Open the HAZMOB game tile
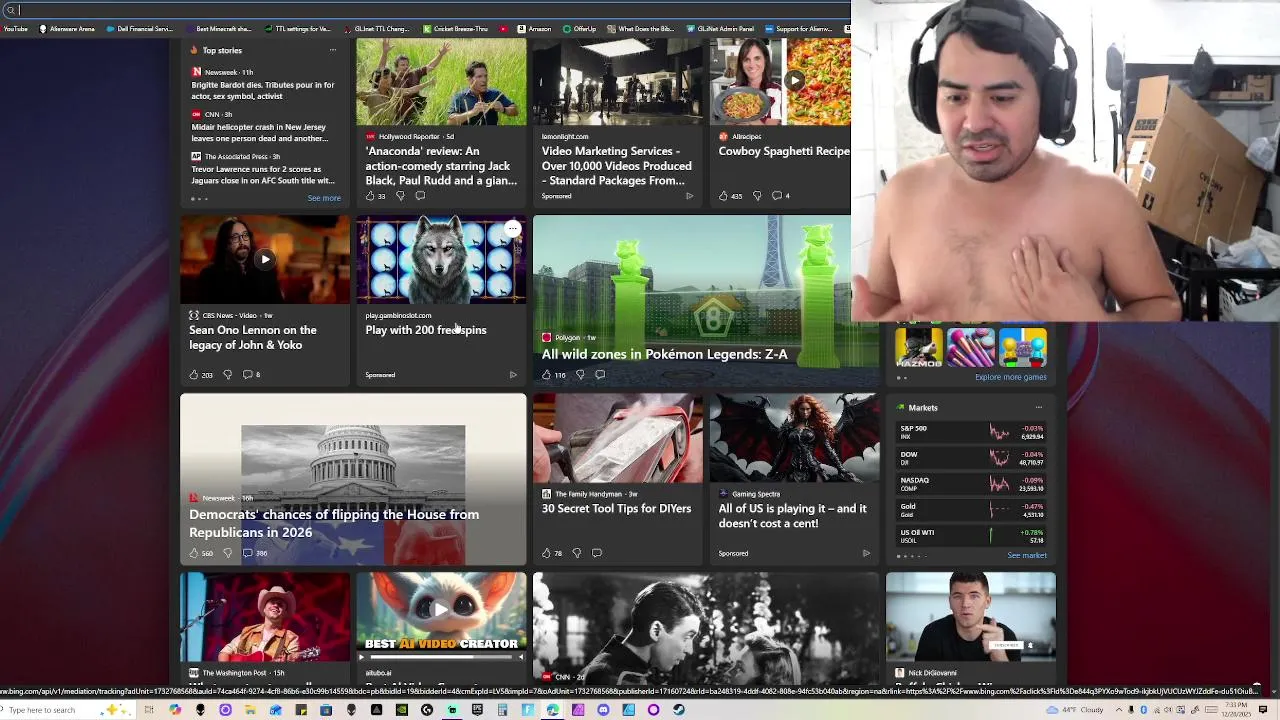The height and width of the screenshot is (720, 1280). pyautogui.click(x=919, y=347)
